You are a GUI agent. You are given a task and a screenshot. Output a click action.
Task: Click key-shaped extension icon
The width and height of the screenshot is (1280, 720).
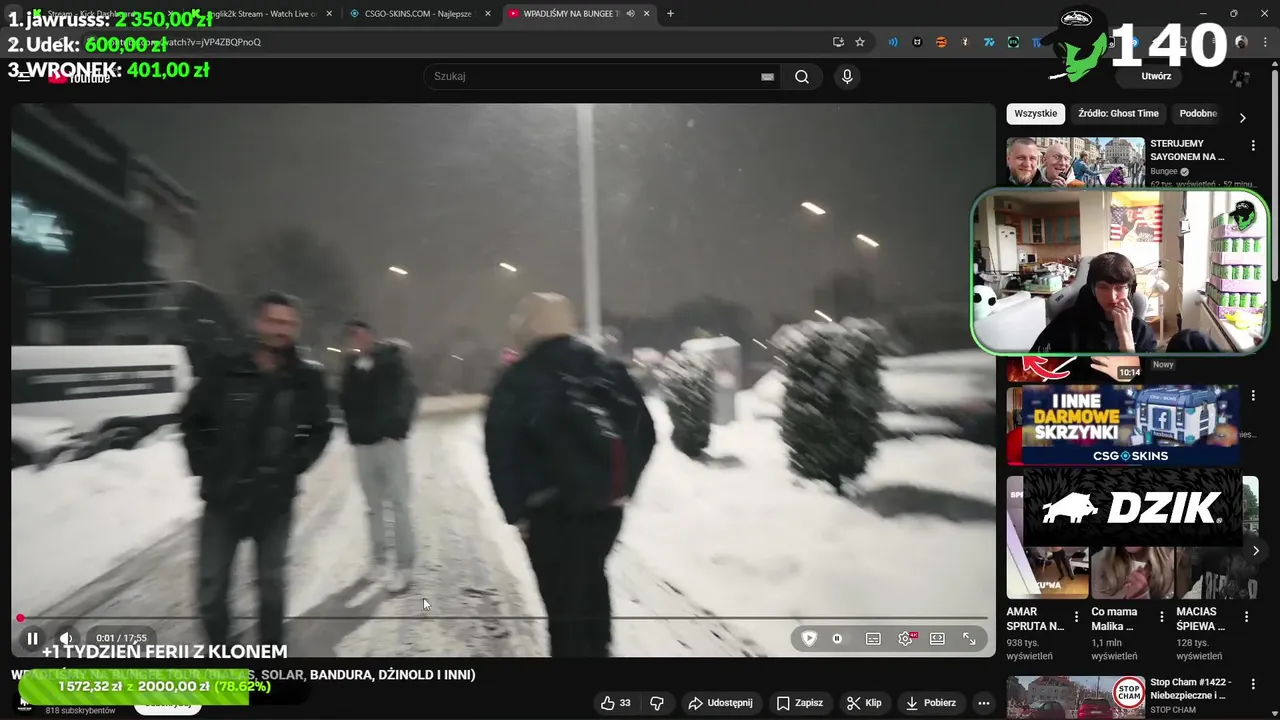[x=965, y=42]
